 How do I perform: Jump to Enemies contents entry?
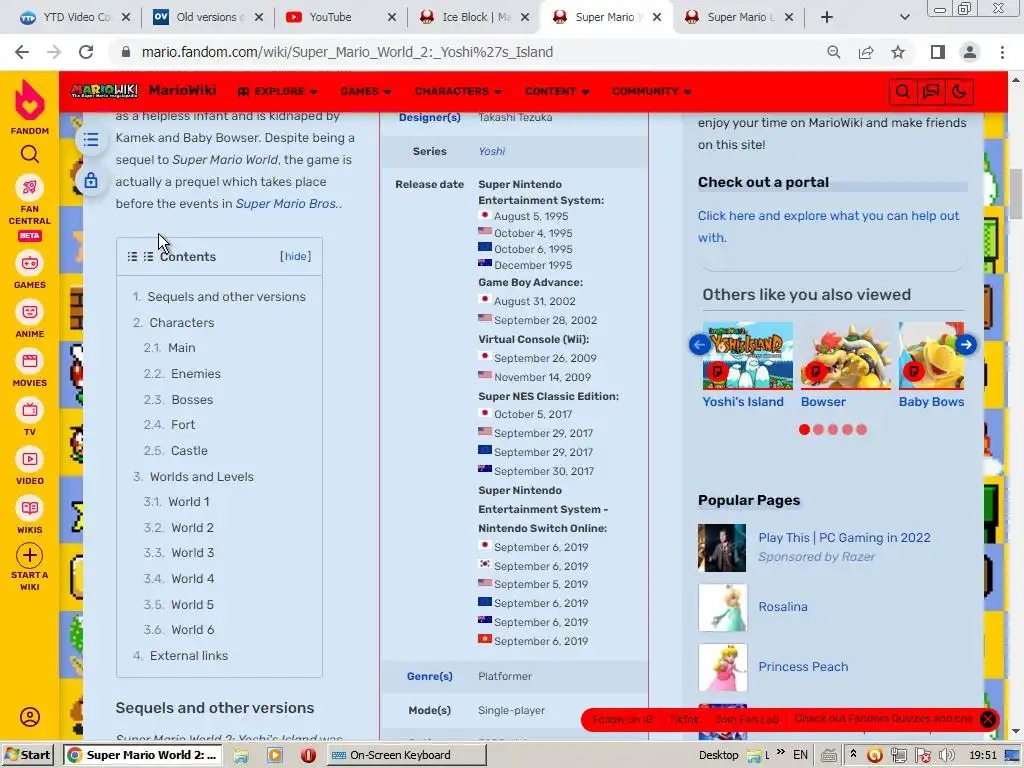pos(195,374)
